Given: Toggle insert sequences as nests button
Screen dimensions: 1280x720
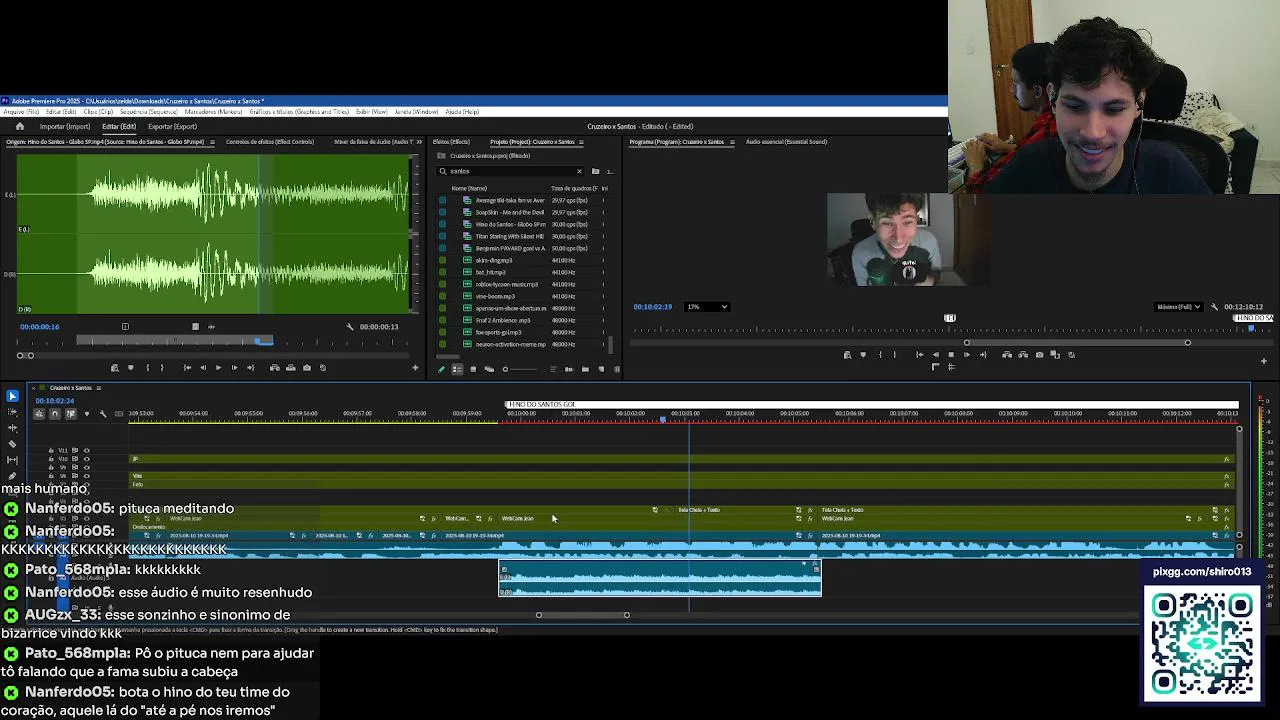Looking at the screenshot, I should coord(39,414).
